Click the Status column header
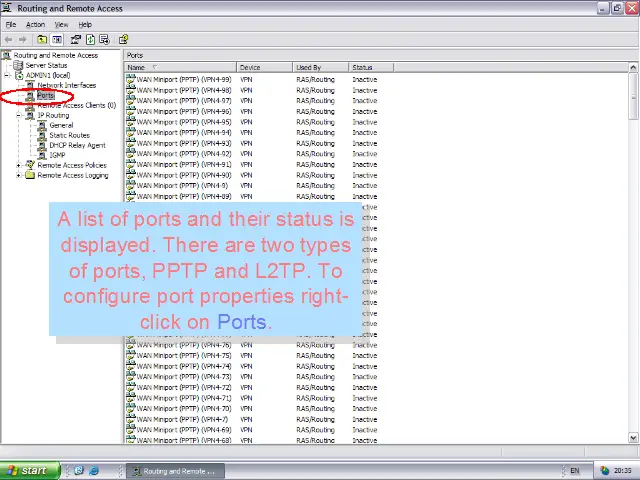 point(370,67)
